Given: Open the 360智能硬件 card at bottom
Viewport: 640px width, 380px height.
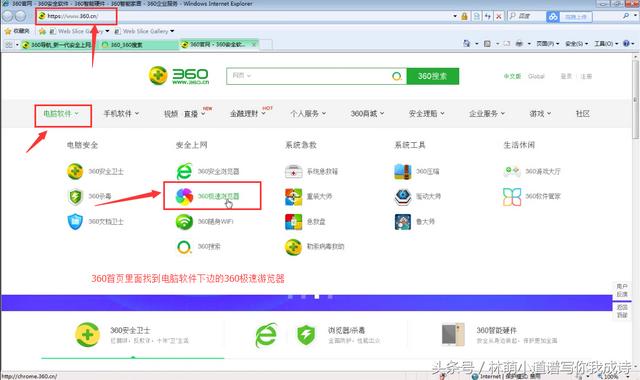Looking at the screenshot, I should (x=499, y=334).
